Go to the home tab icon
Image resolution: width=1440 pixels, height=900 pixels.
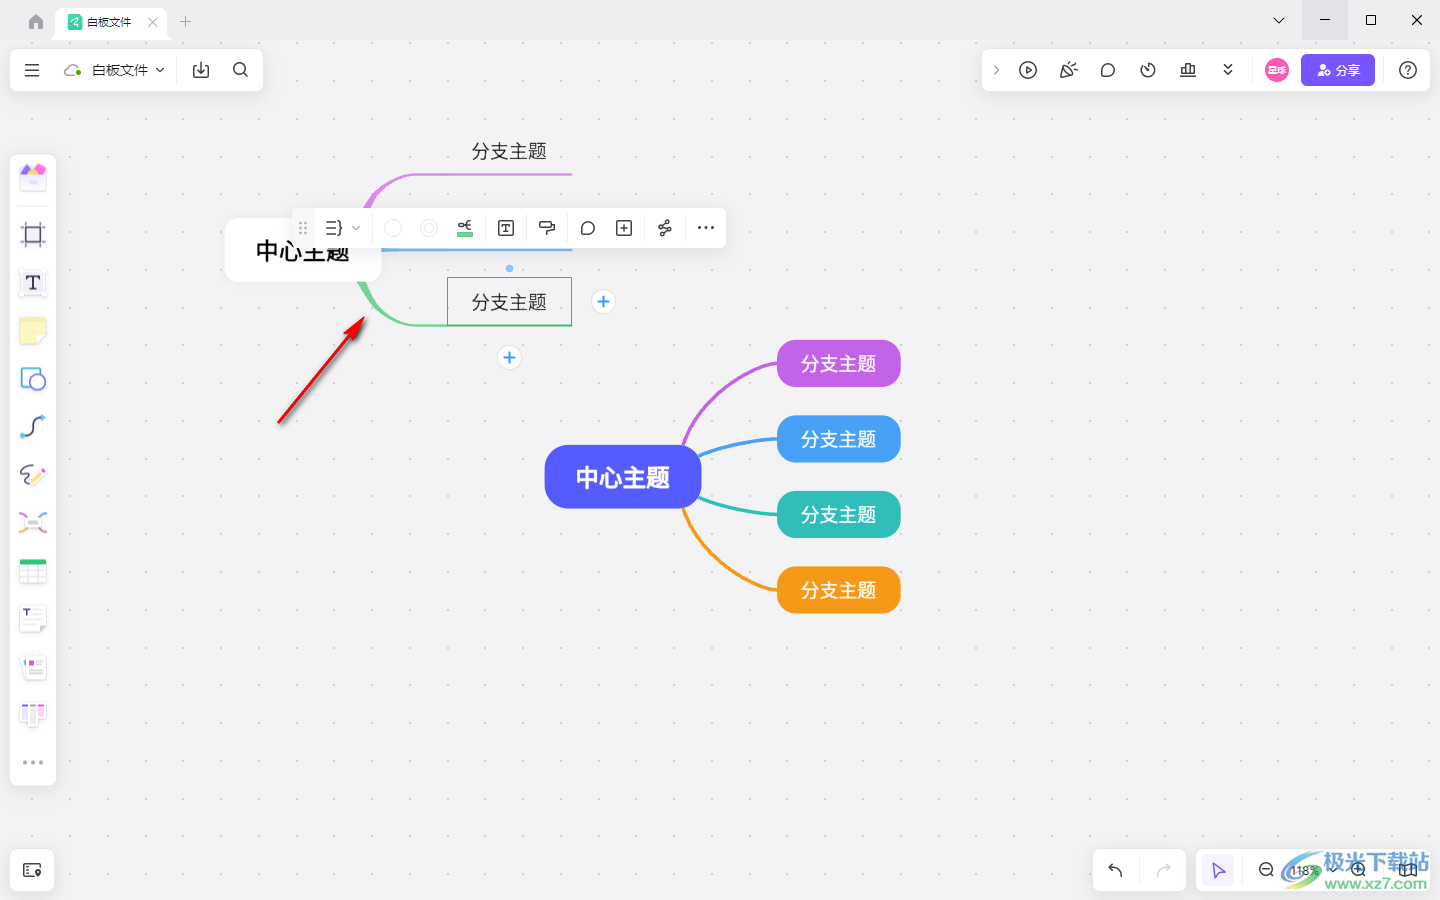click(36, 21)
